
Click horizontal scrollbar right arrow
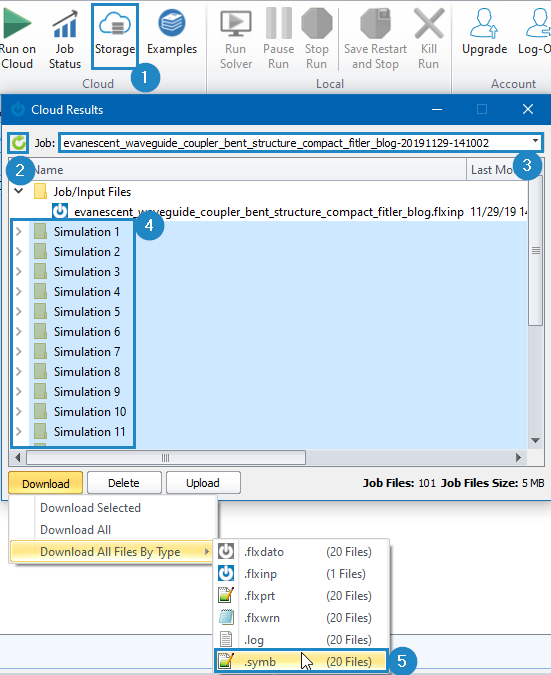point(519,458)
